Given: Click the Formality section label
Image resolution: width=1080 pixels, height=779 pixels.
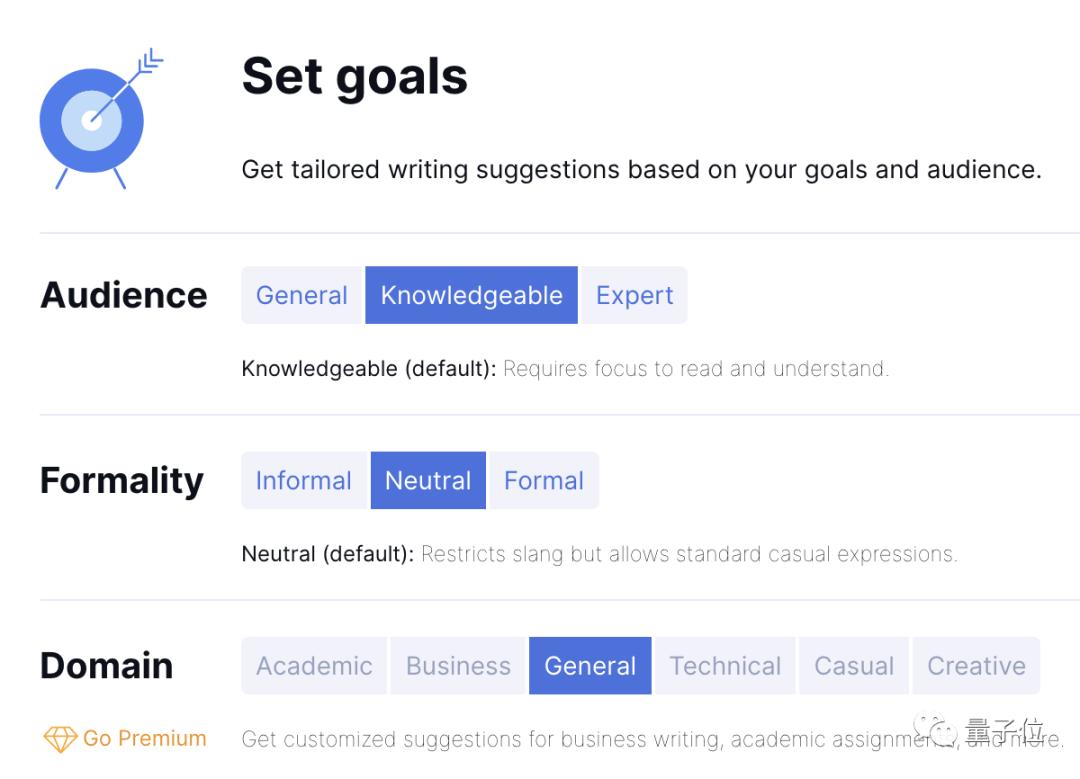Looking at the screenshot, I should (122, 481).
